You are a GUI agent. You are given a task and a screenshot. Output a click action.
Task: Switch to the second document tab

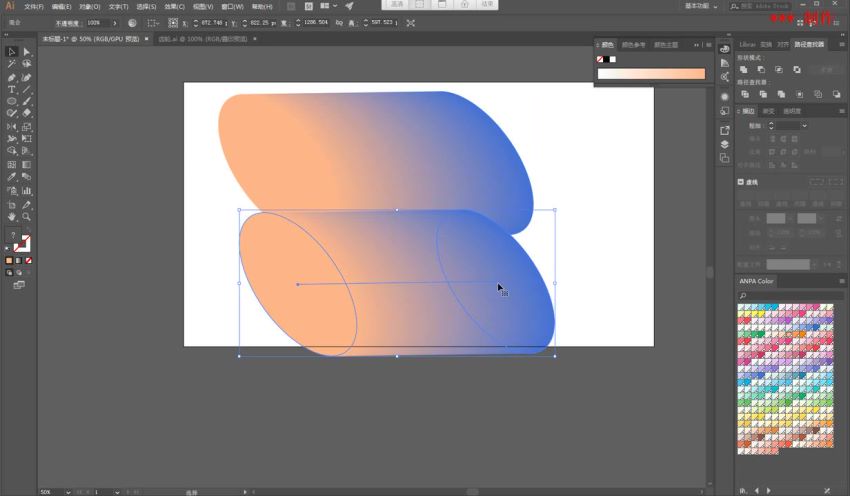[x=203, y=39]
